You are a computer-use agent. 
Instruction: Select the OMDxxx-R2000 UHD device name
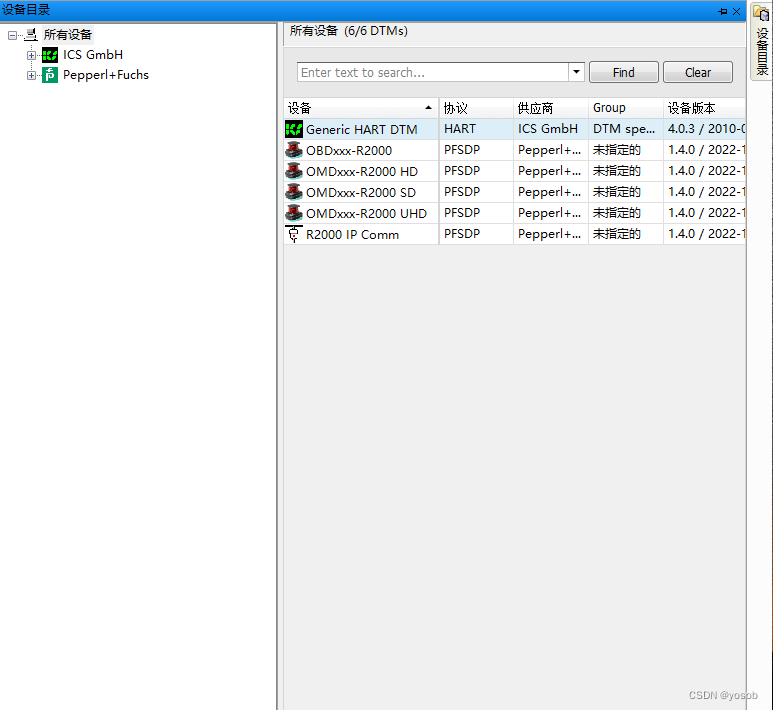pos(366,213)
